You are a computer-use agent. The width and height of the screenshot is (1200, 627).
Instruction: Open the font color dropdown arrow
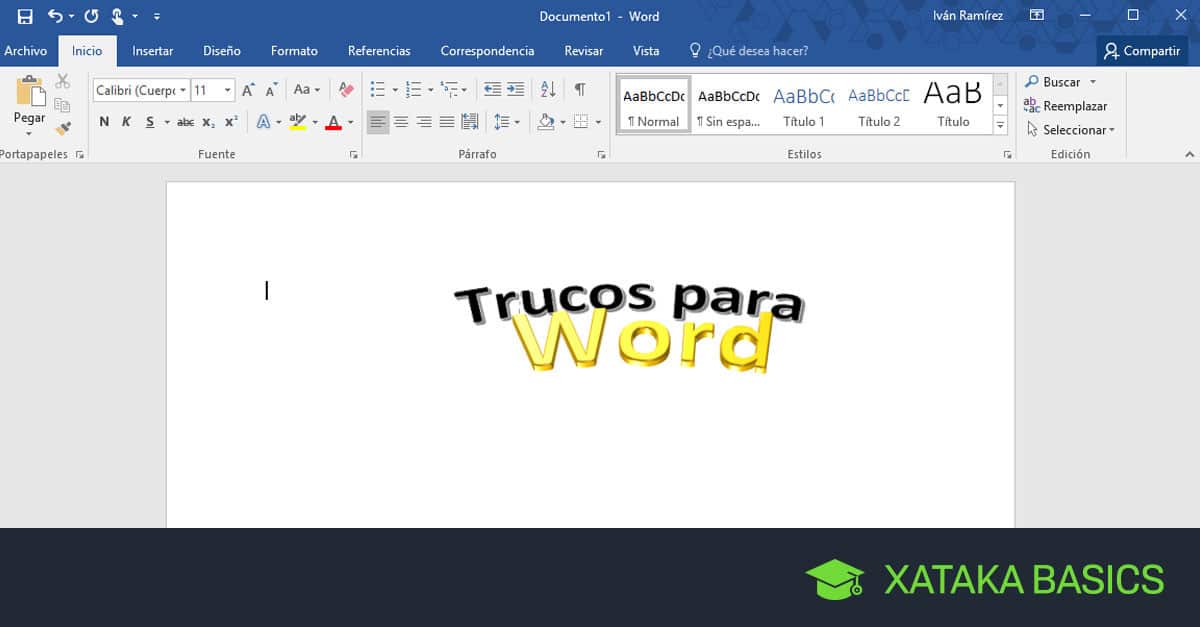(349, 123)
